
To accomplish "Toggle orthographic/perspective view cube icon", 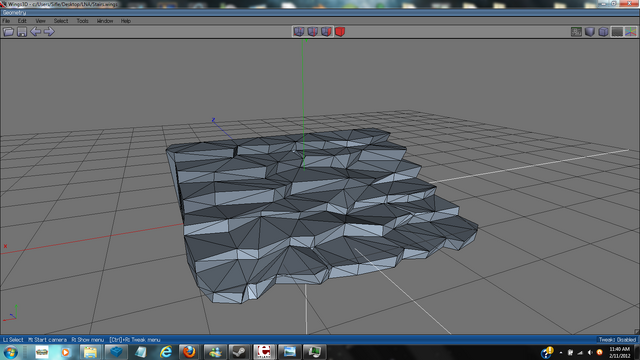I will (603, 31).
